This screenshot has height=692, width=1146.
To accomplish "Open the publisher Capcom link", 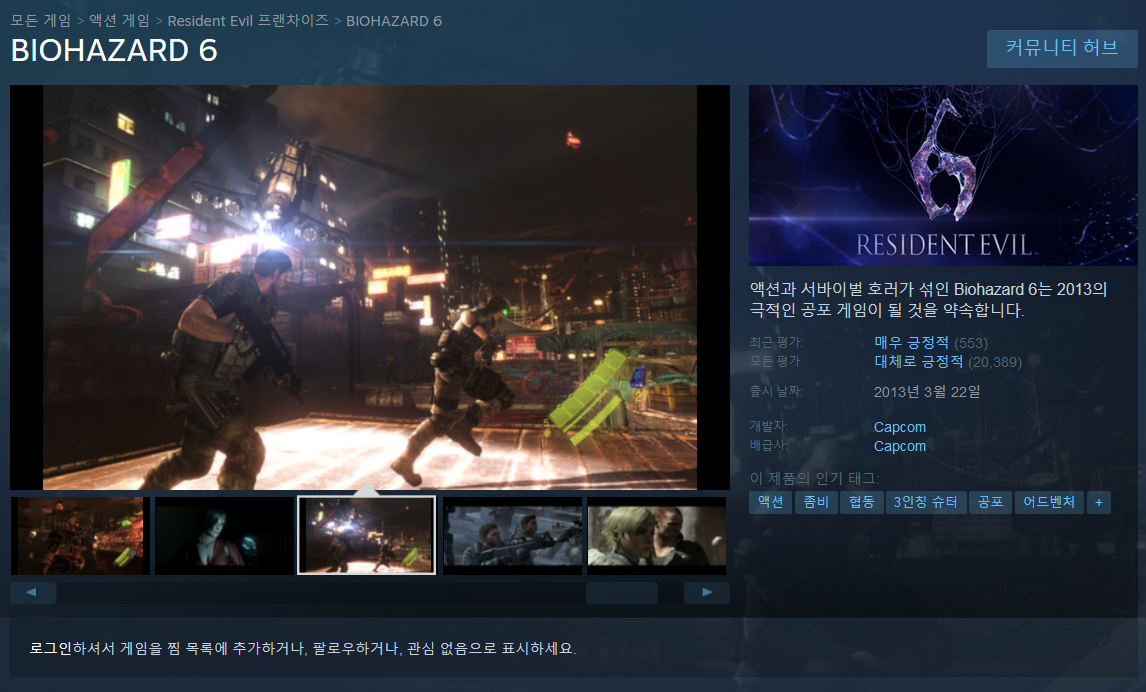I will point(900,446).
